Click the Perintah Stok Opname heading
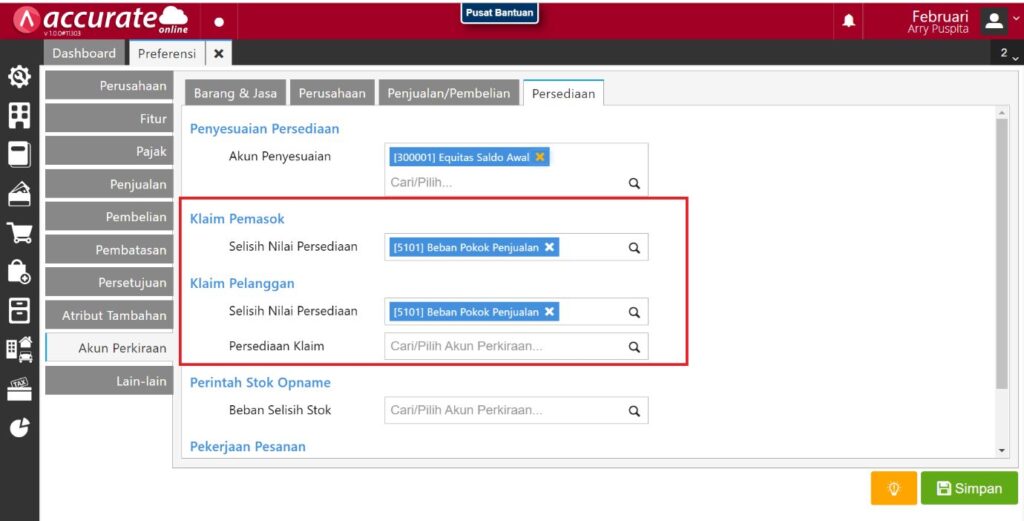 point(260,383)
